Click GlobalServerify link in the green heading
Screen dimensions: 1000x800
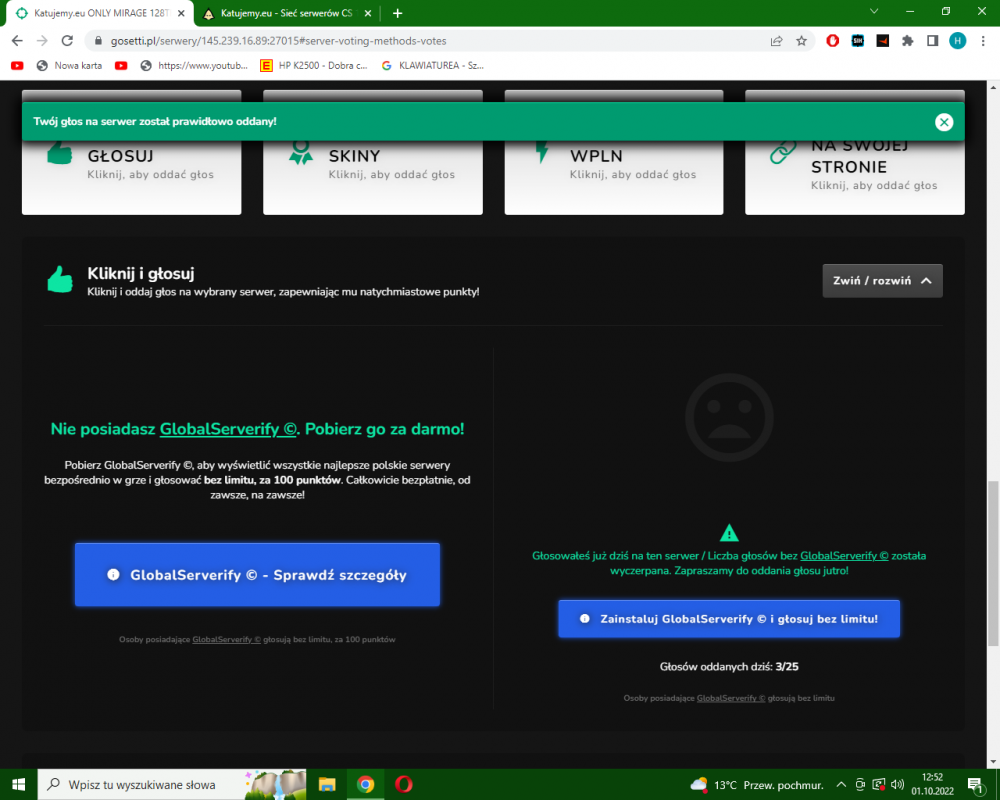(x=228, y=429)
